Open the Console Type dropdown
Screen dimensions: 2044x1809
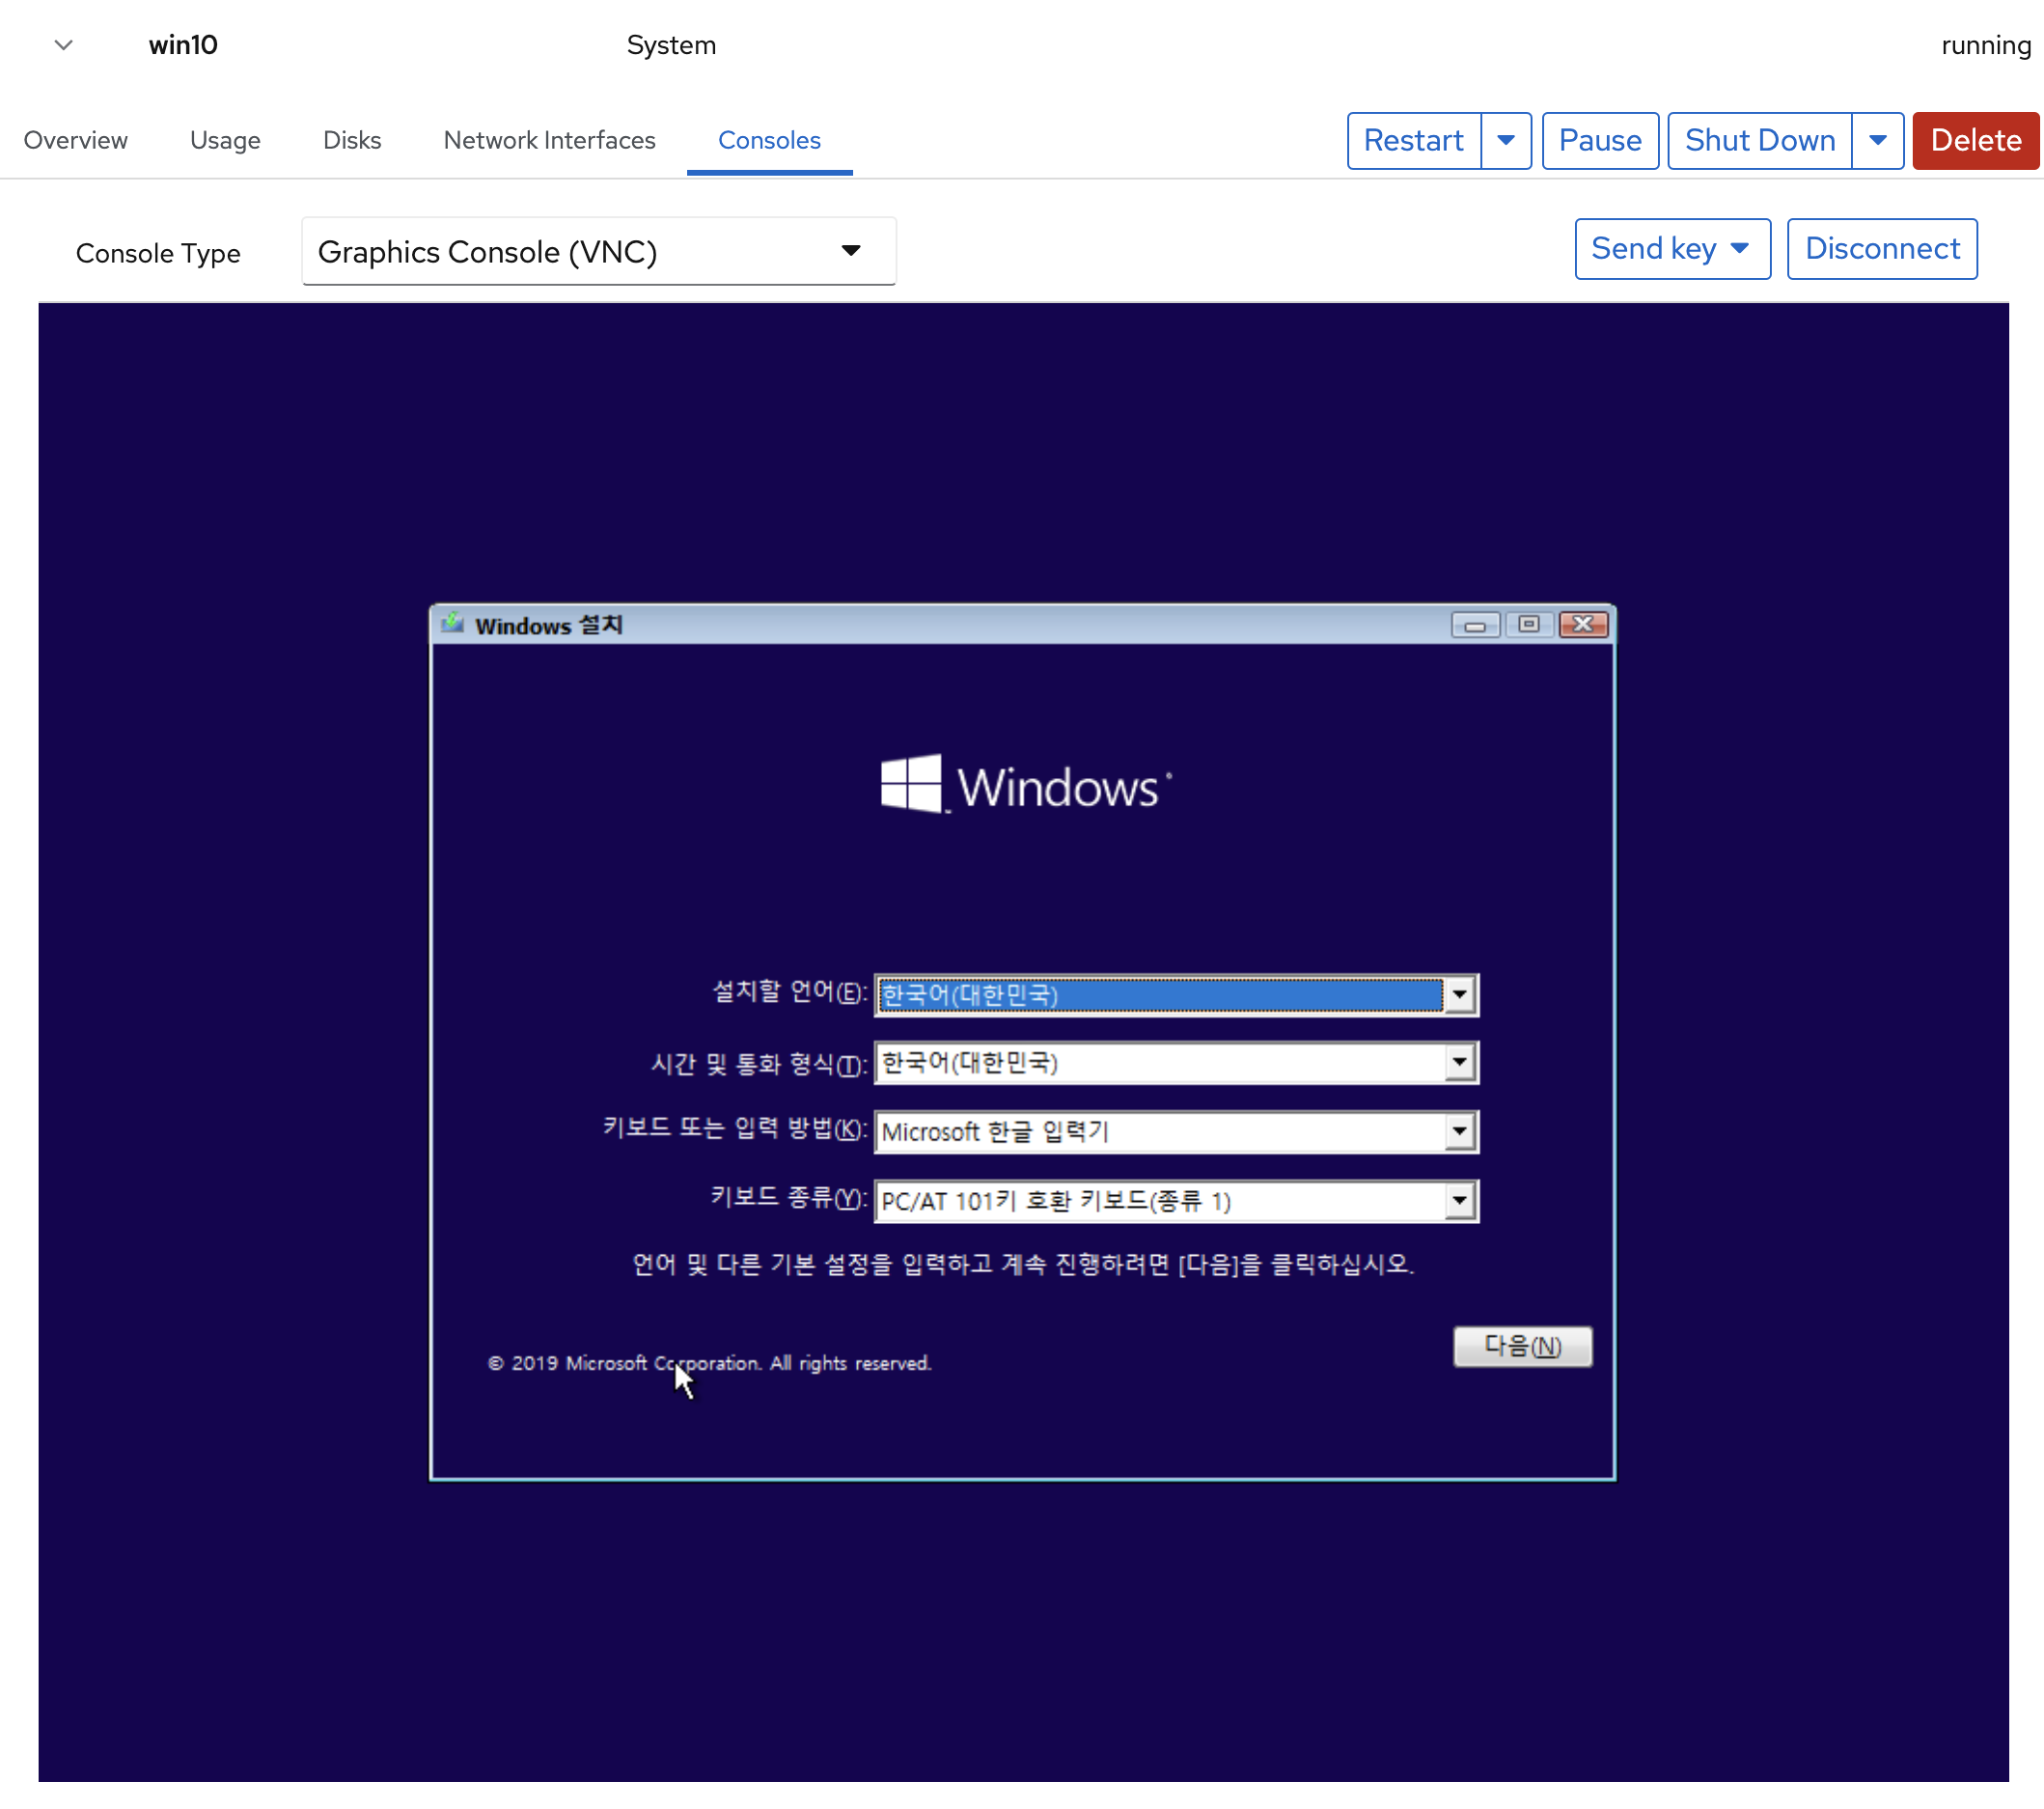tap(598, 251)
